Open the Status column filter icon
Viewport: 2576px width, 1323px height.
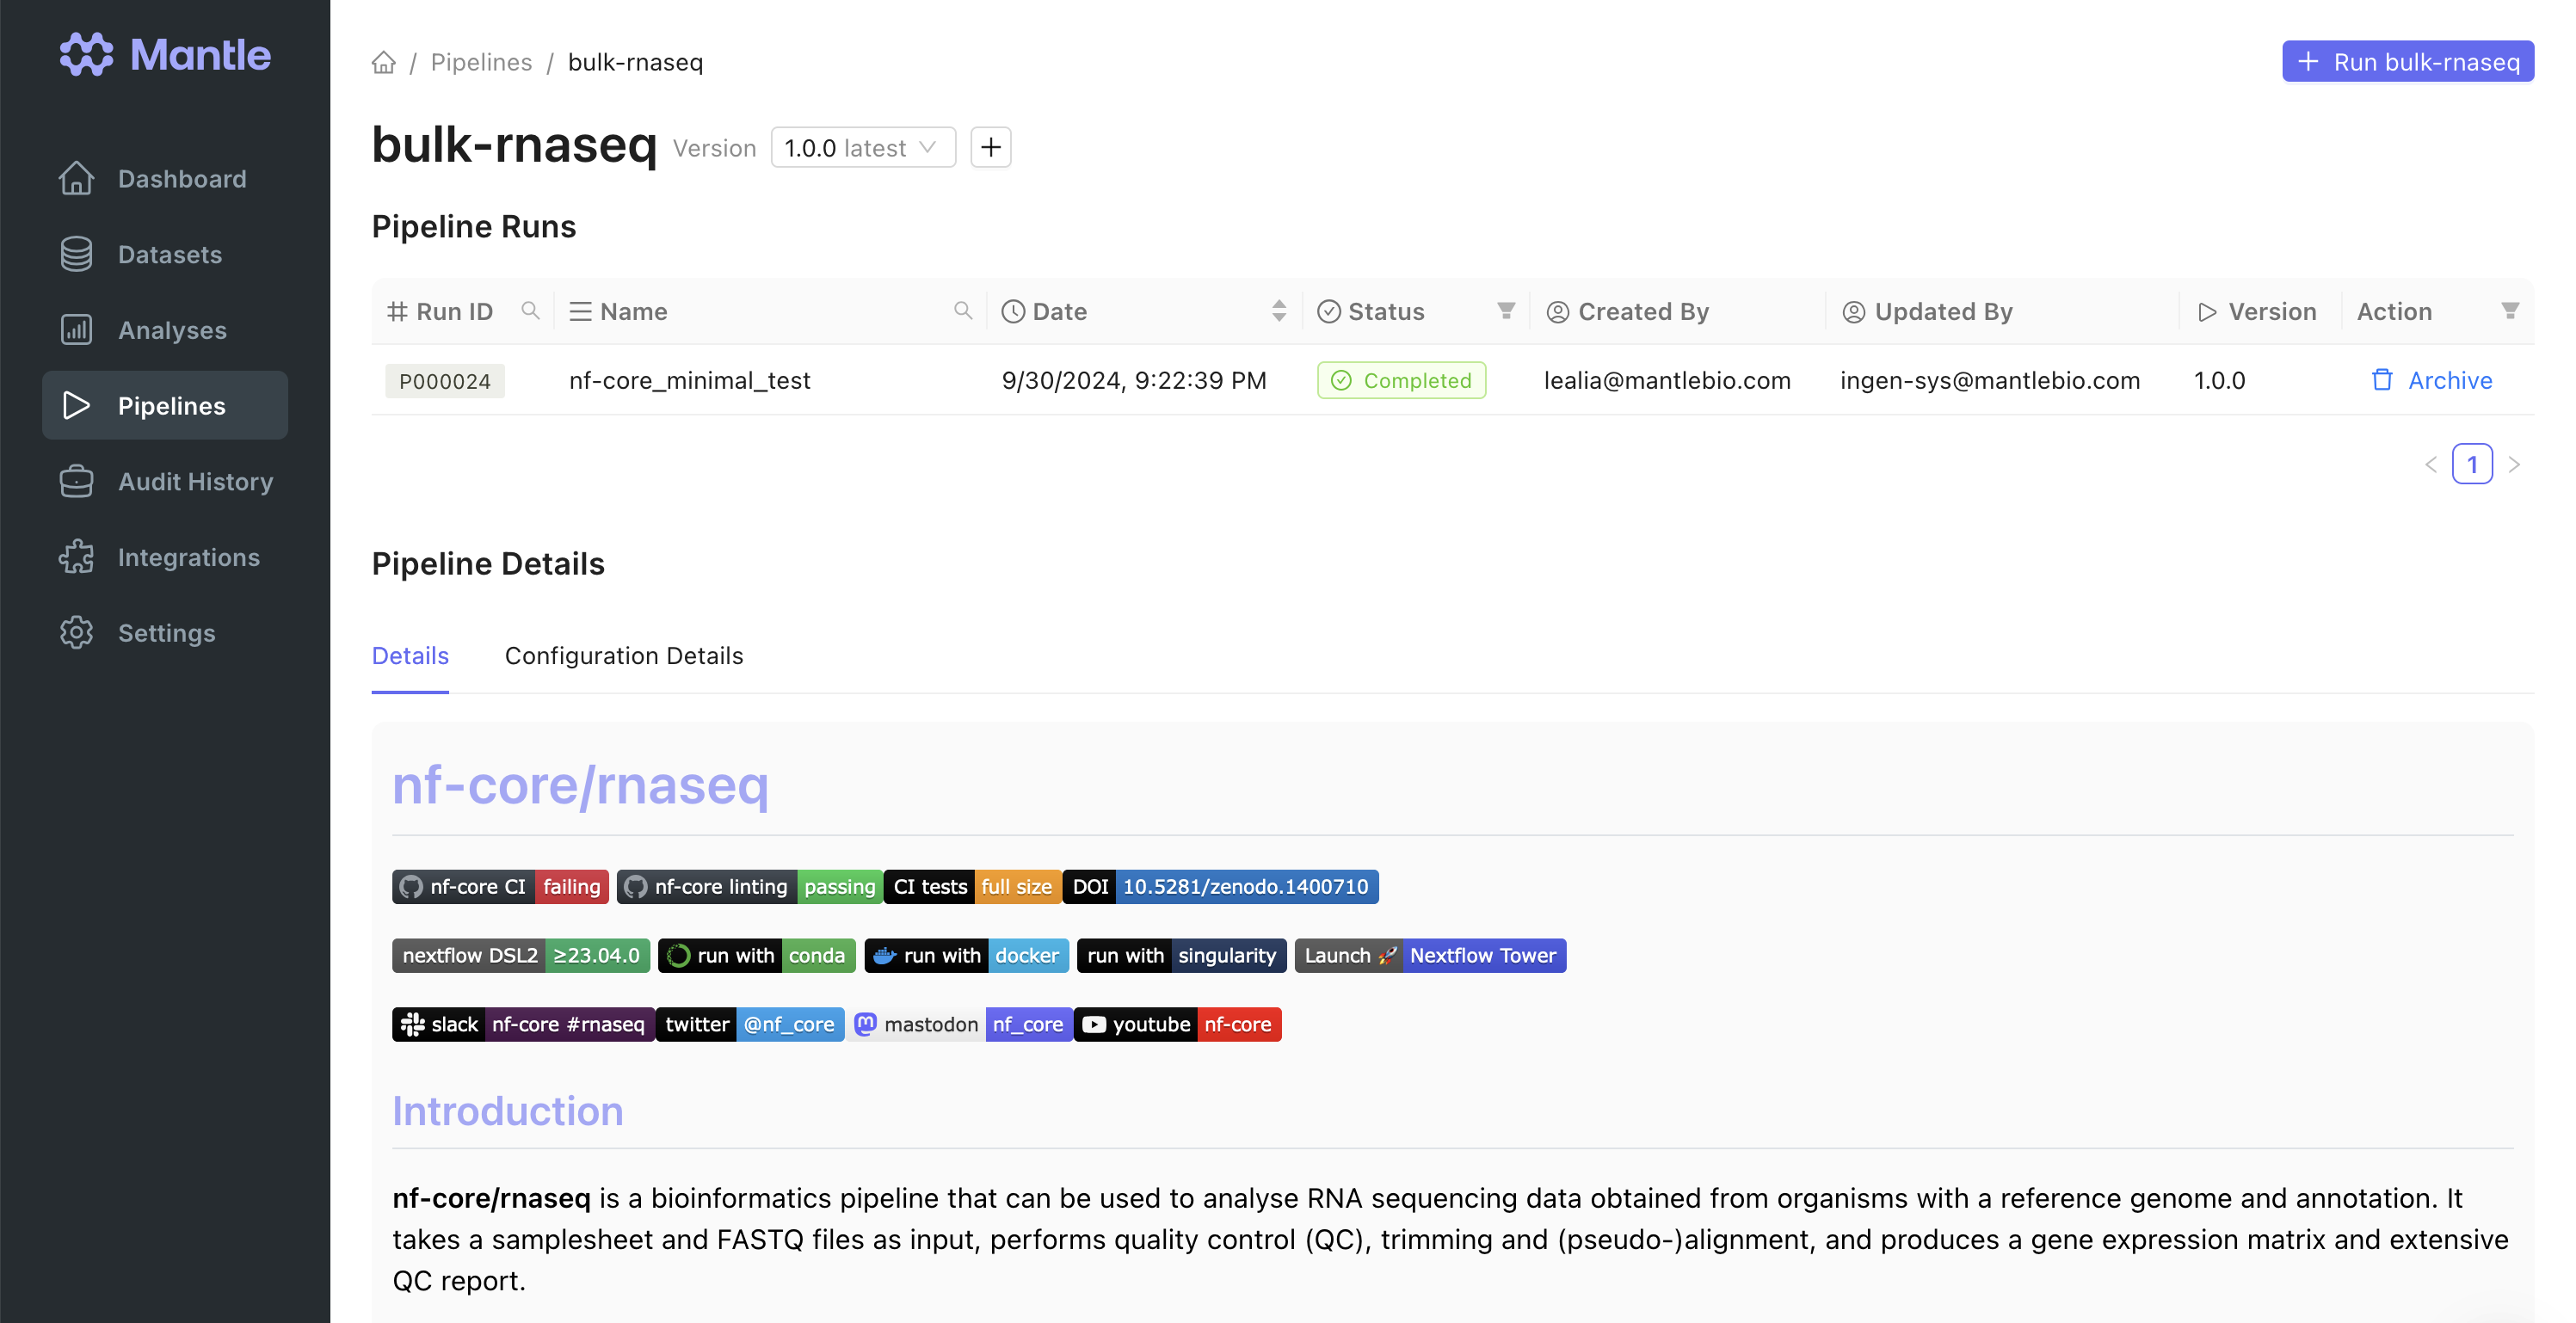(1505, 311)
